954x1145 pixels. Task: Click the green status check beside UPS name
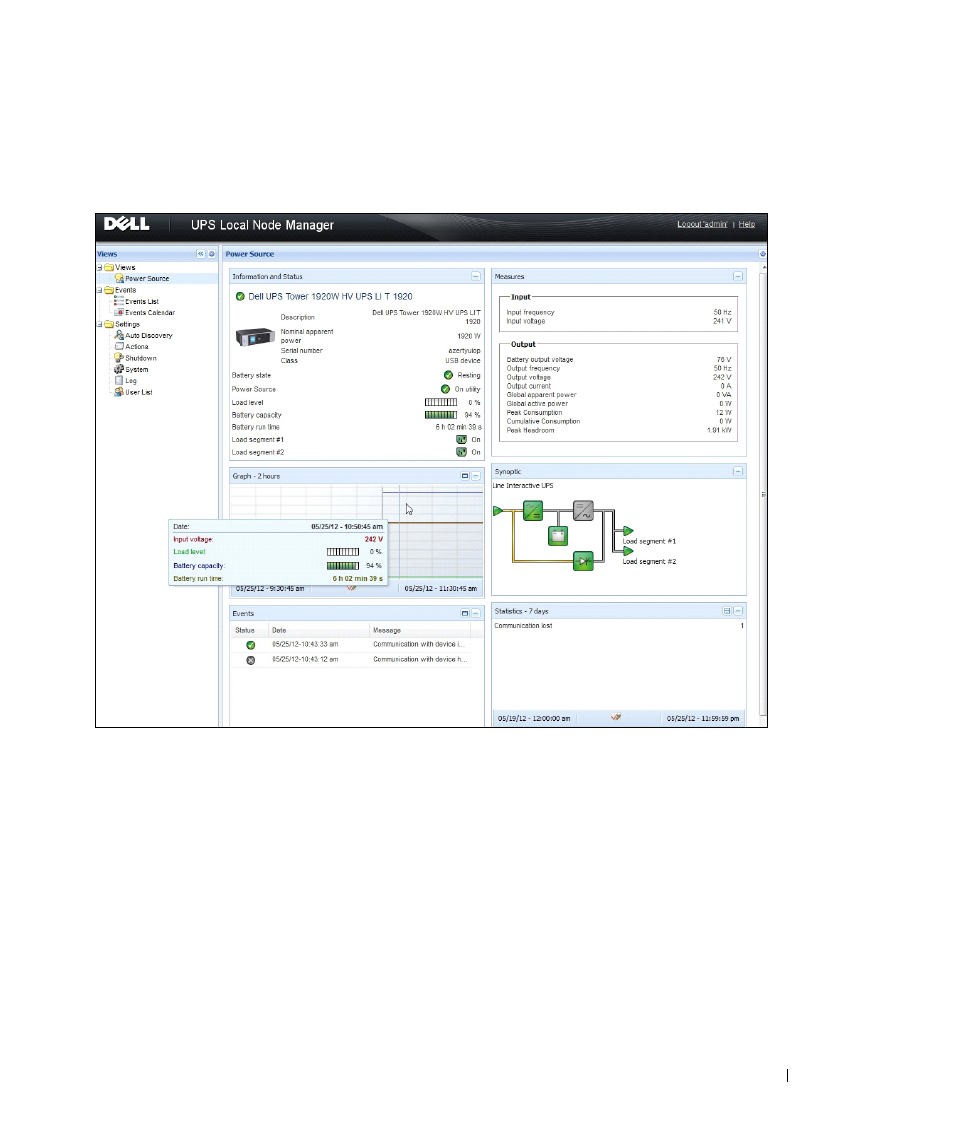tap(240, 296)
